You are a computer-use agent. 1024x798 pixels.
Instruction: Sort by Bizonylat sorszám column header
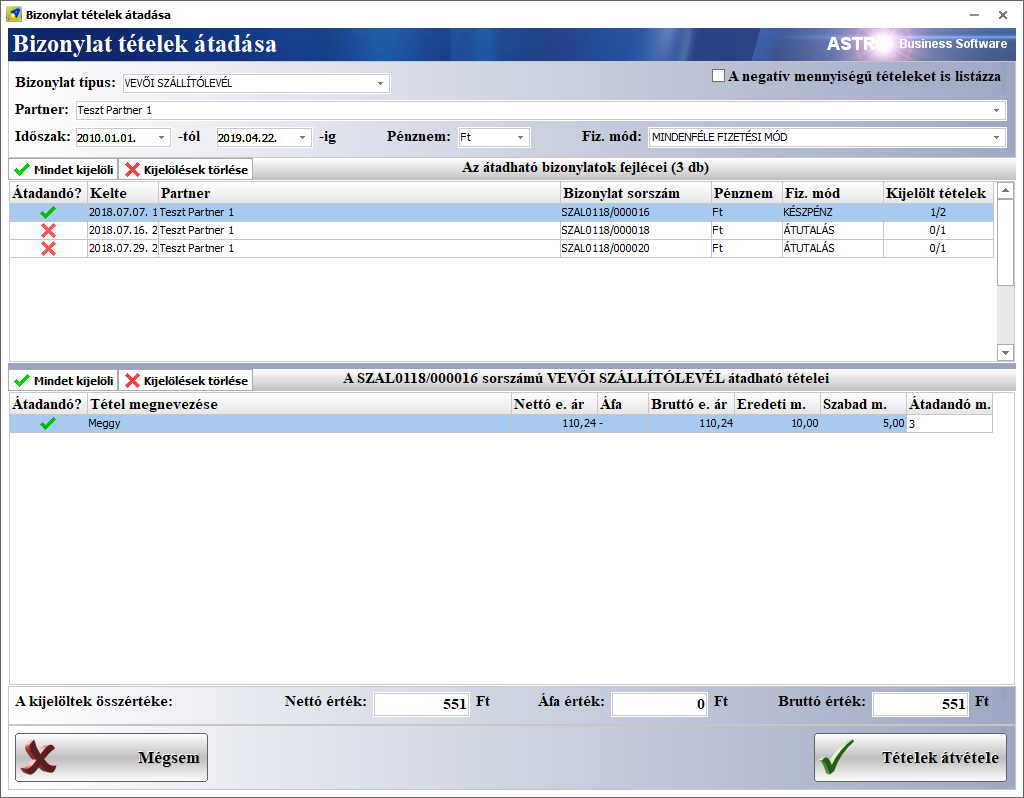pos(635,193)
